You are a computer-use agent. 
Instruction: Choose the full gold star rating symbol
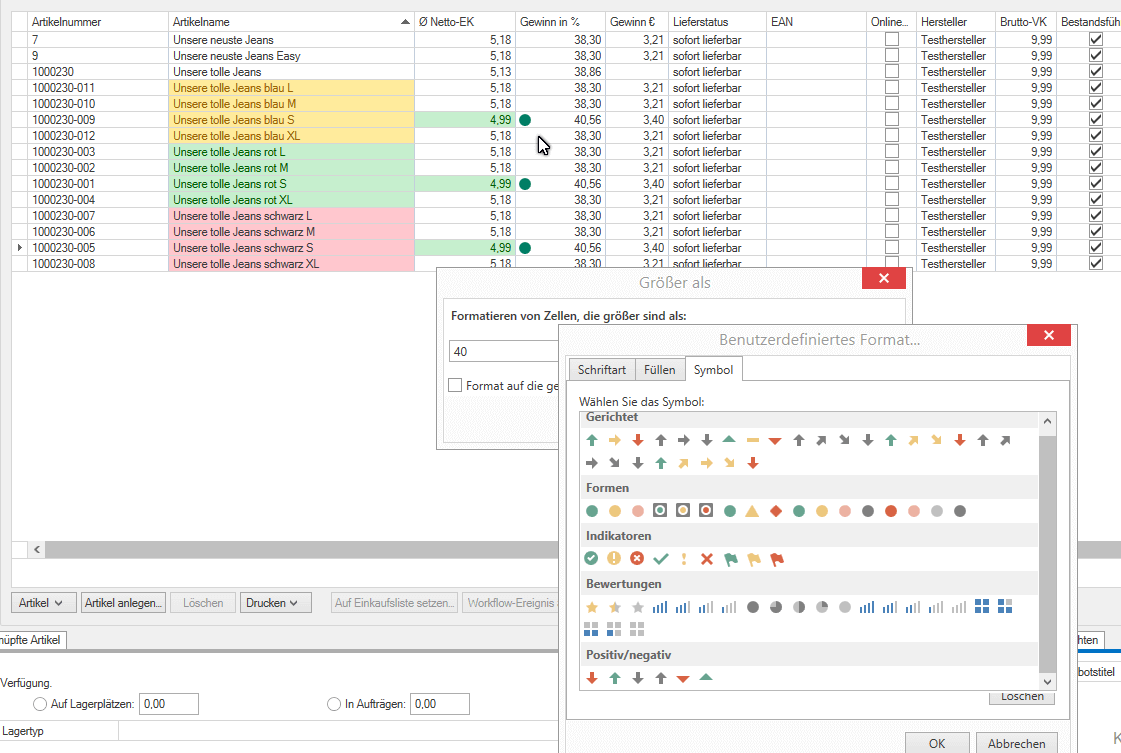(592, 607)
